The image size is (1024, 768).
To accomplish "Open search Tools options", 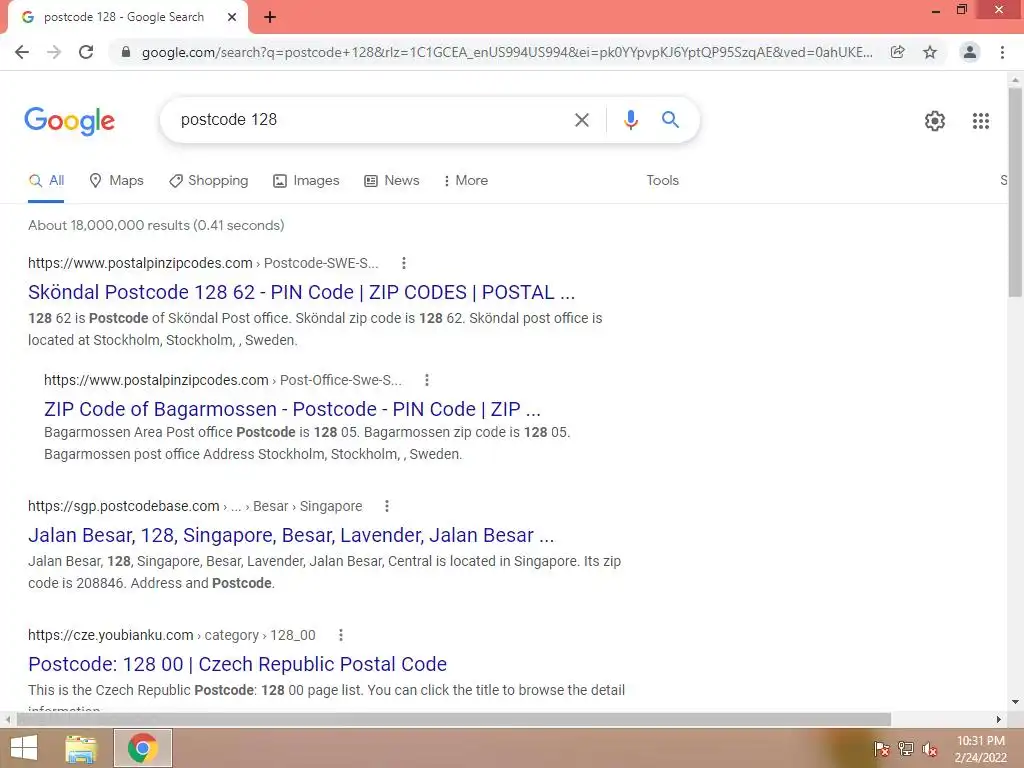I will tap(662, 181).
